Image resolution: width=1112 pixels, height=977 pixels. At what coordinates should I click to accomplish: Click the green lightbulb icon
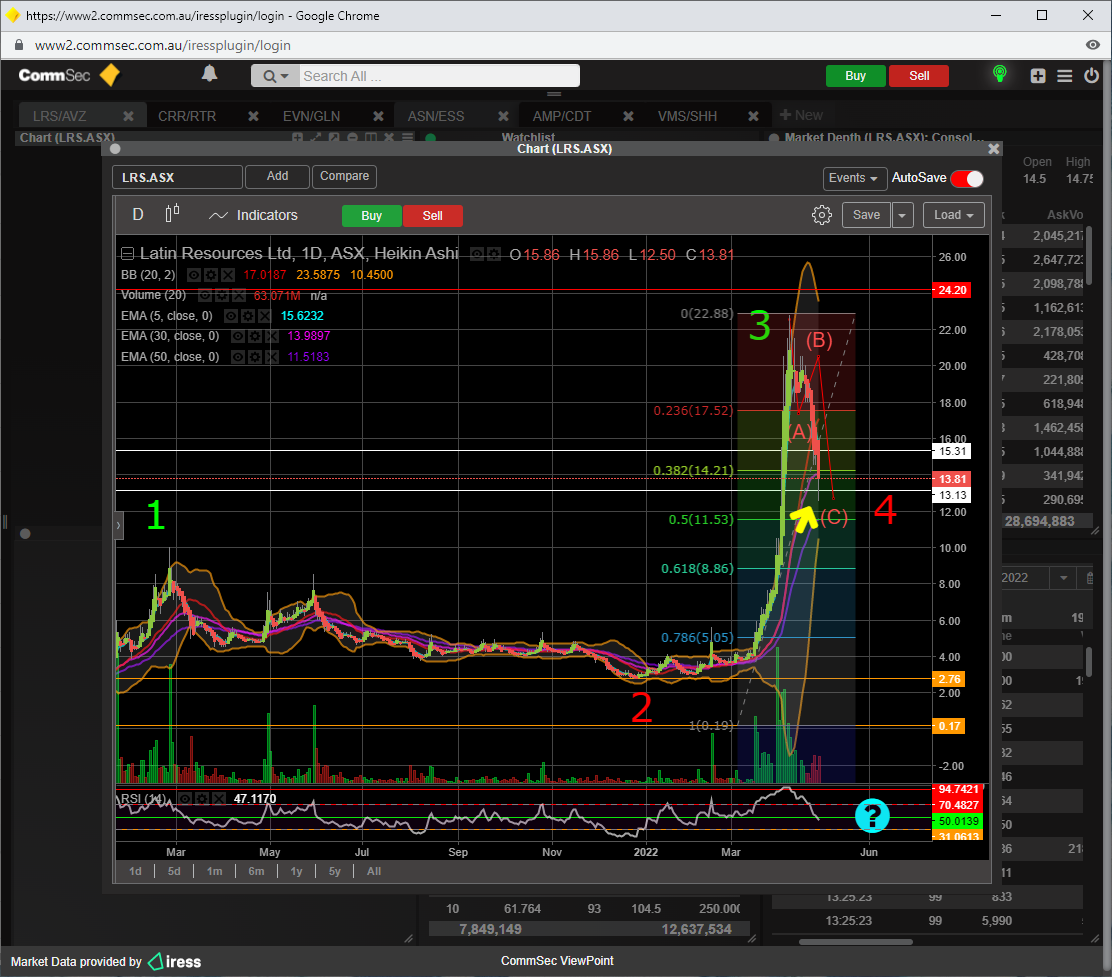click(x=998, y=75)
